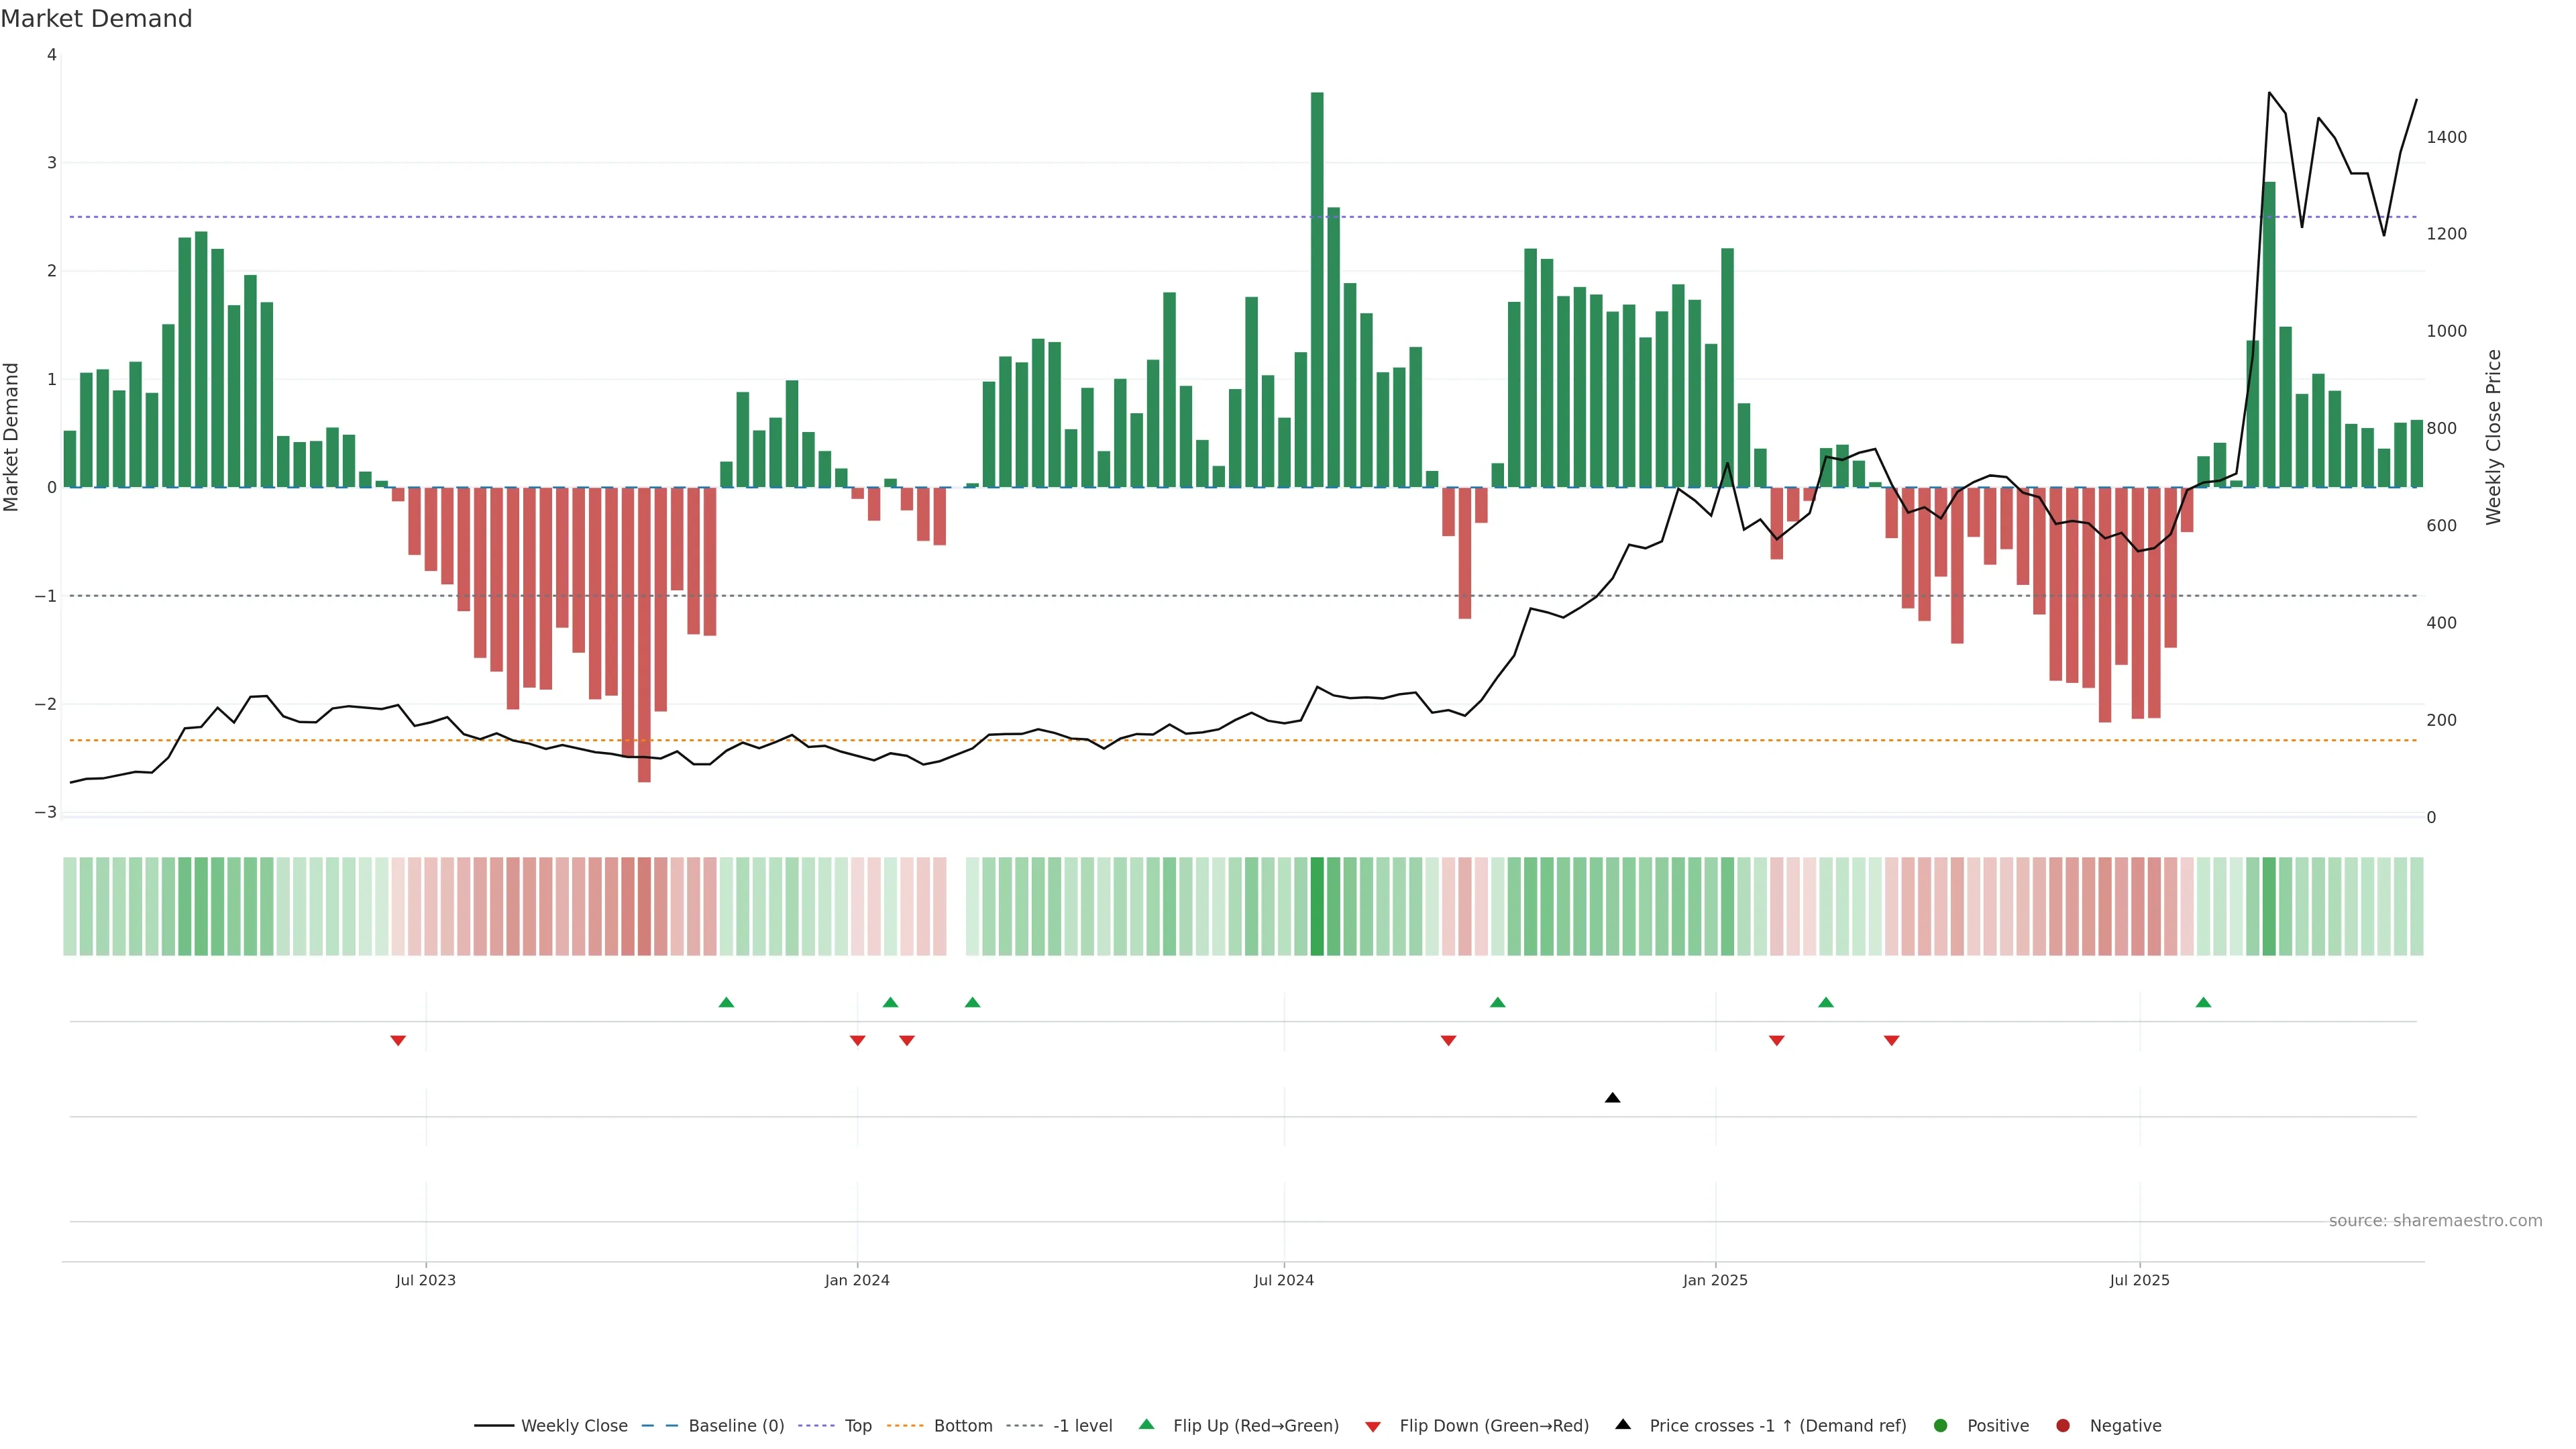Click the source: sharemaestro.com text
The width and height of the screenshot is (2576, 1449).
2435,1221
